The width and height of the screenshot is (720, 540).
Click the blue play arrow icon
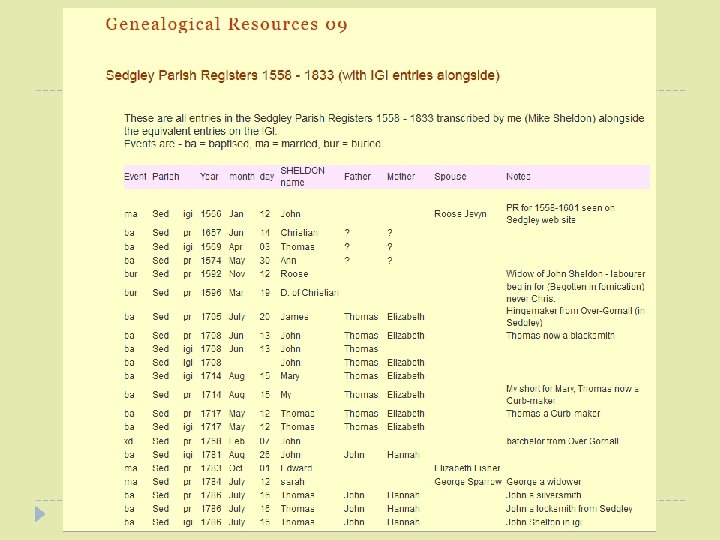[x=40, y=514]
